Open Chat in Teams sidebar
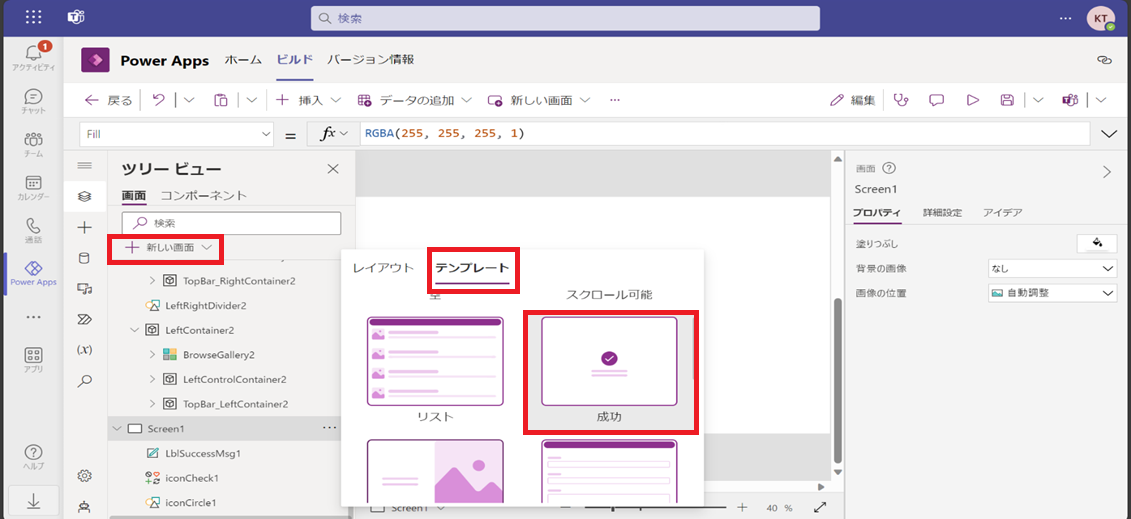This screenshot has width=1131, height=519. [33, 101]
